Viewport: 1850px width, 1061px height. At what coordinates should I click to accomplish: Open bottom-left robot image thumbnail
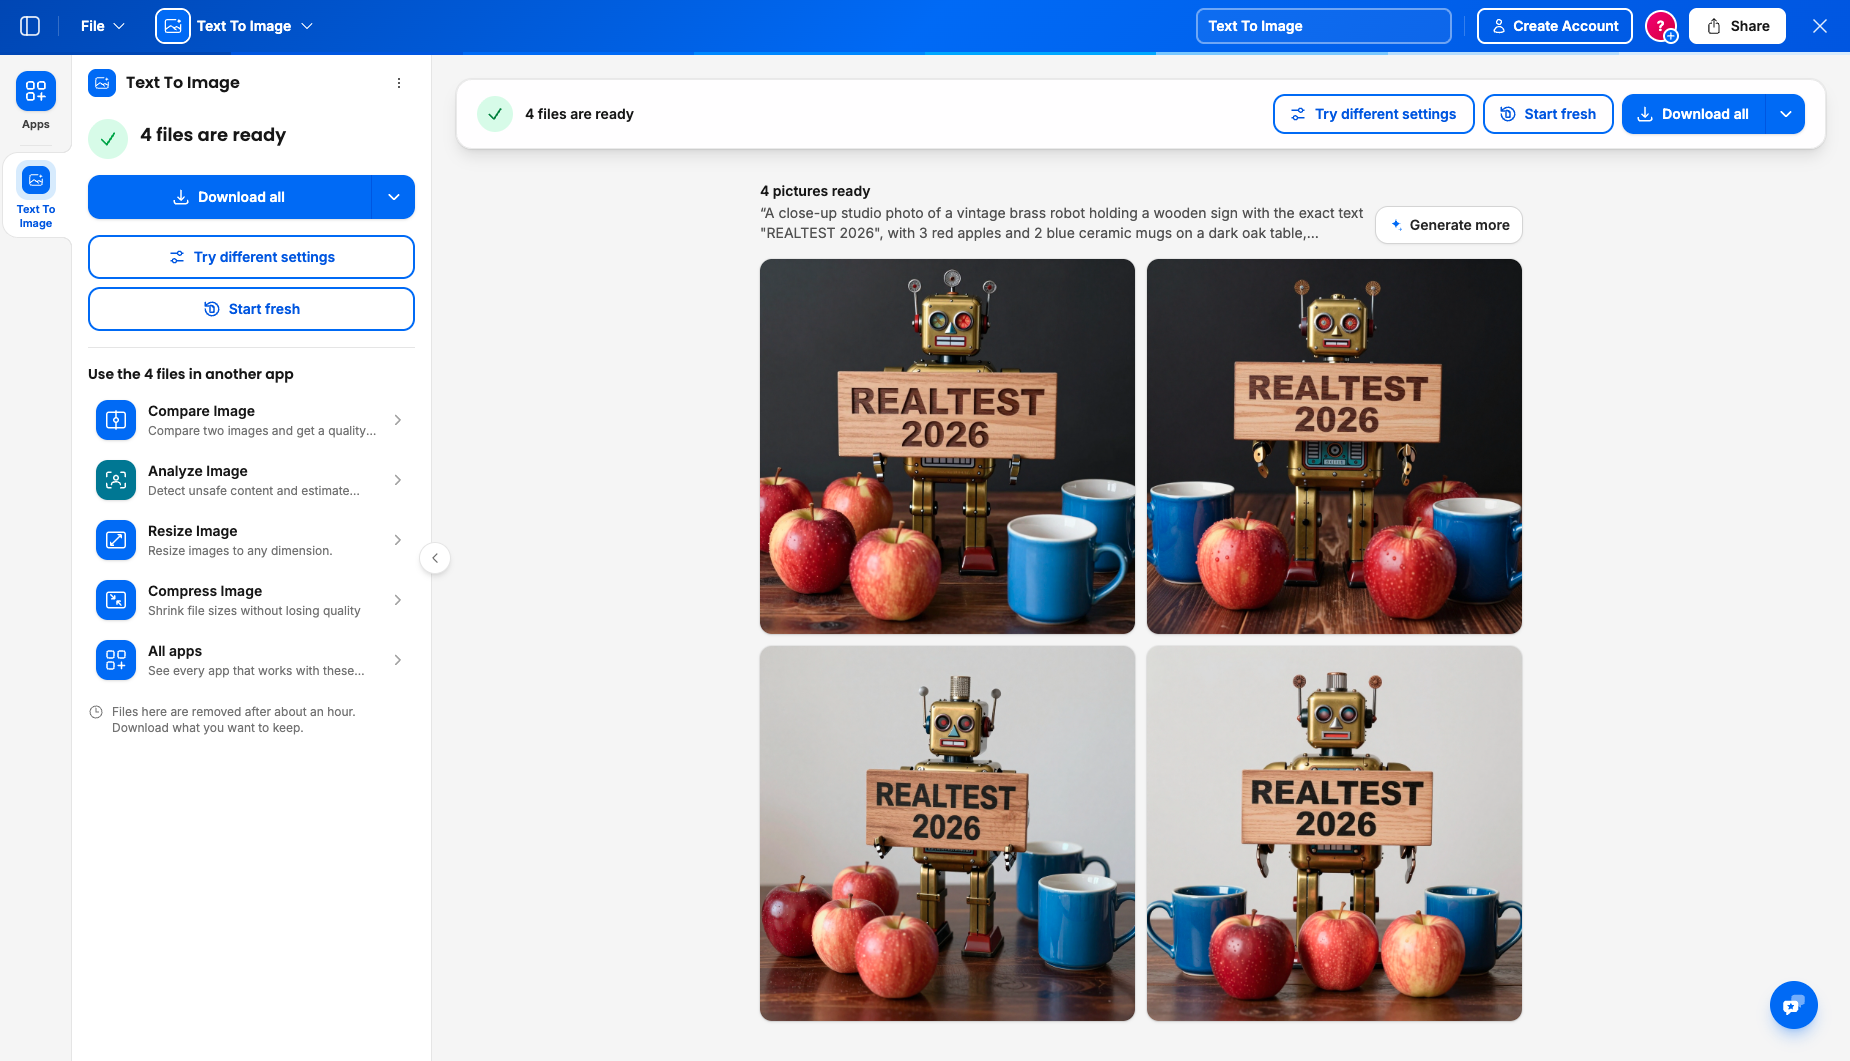tap(947, 833)
